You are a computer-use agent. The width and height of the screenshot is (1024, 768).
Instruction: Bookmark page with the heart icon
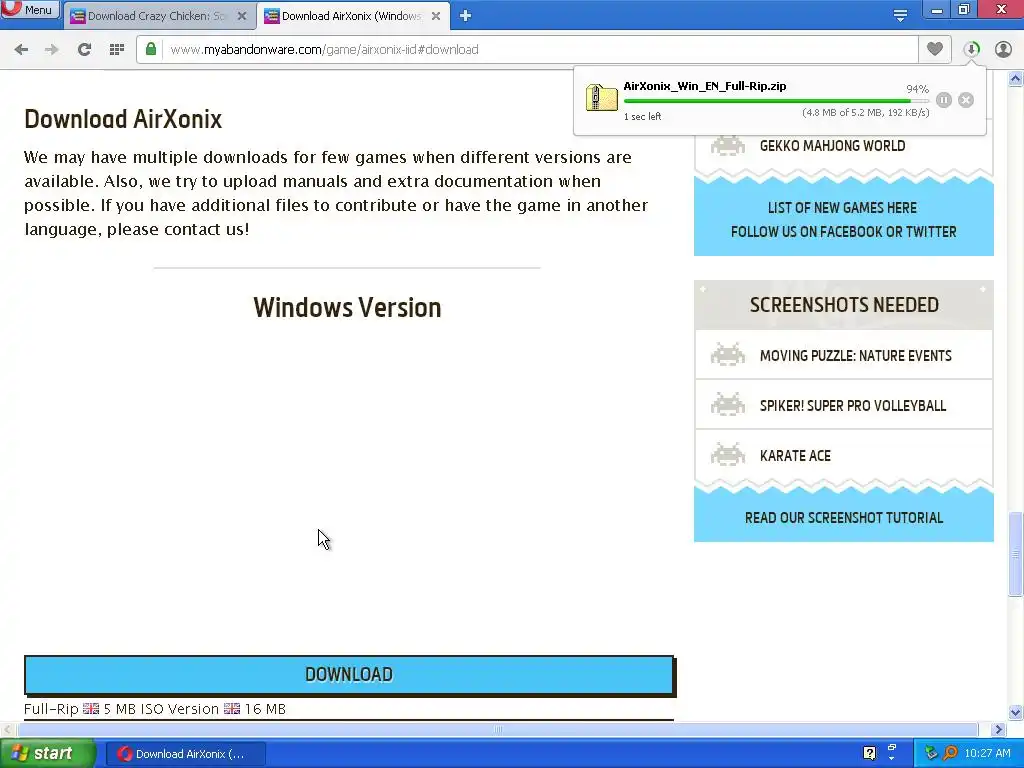click(x=935, y=49)
